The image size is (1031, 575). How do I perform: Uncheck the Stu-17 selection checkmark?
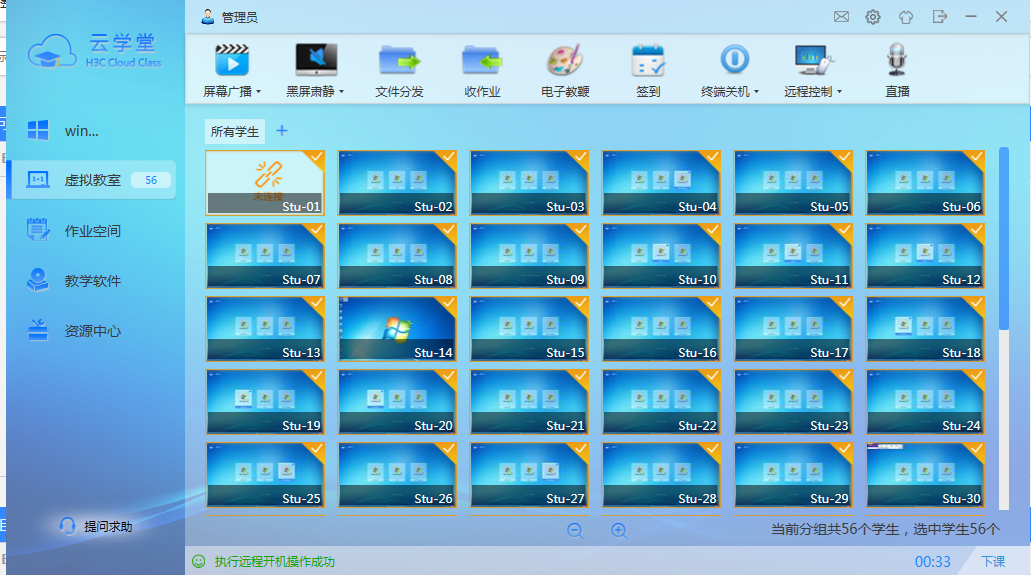(844, 303)
